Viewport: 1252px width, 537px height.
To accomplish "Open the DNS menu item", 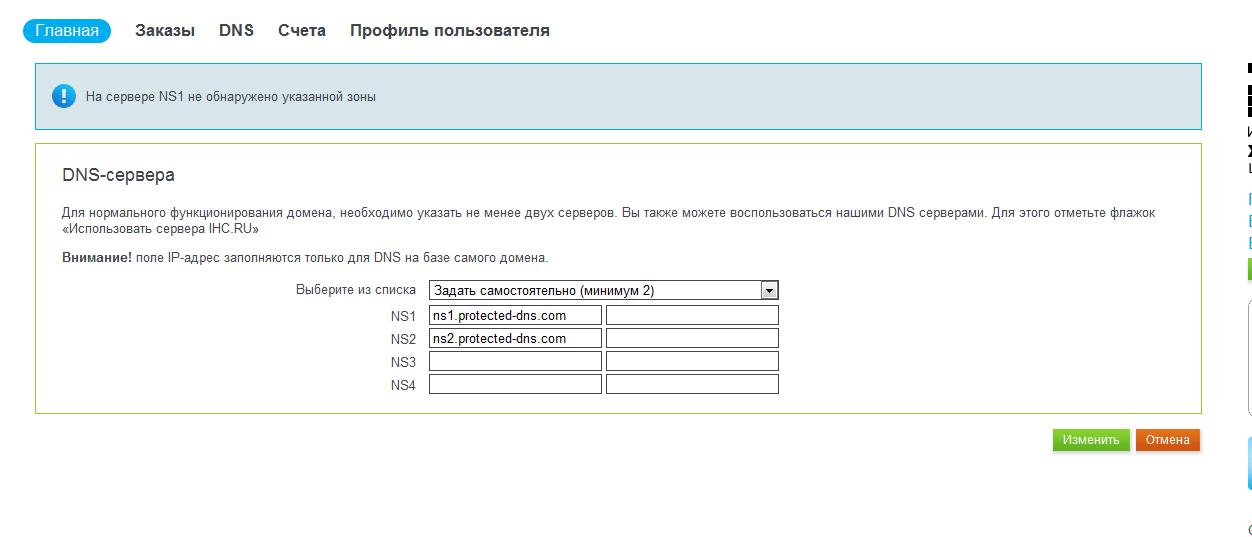I will [x=236, y=30].
